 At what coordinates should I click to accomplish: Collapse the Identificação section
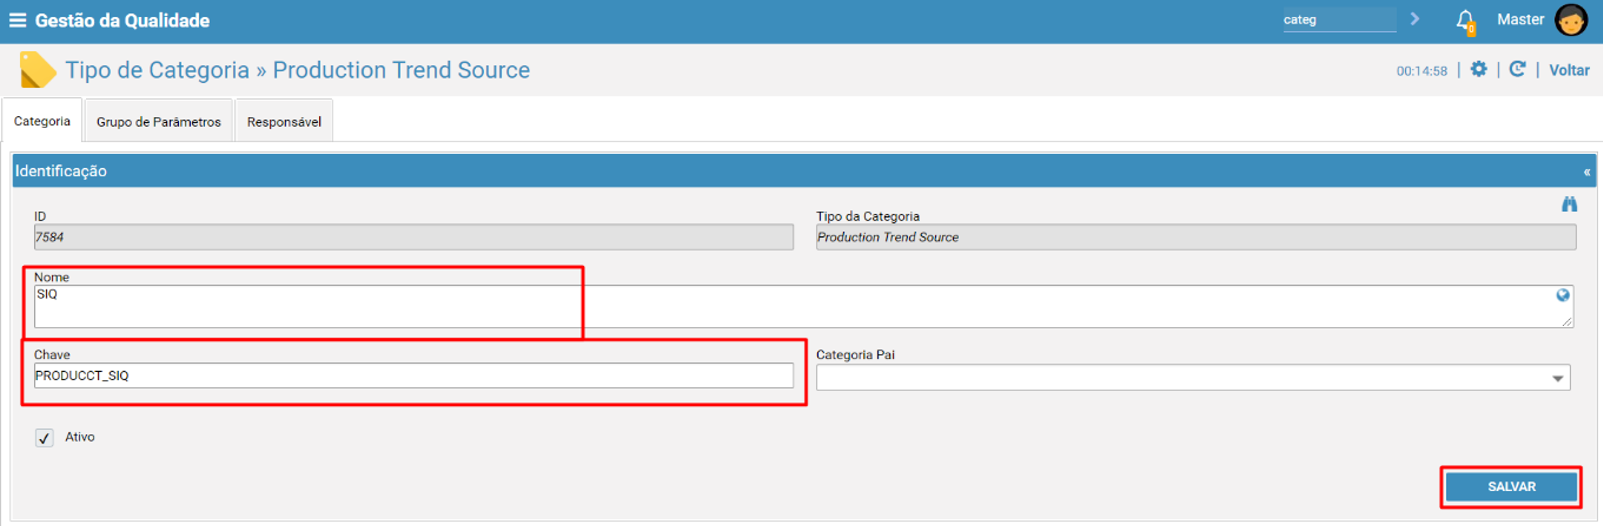tap(1587, 172)
